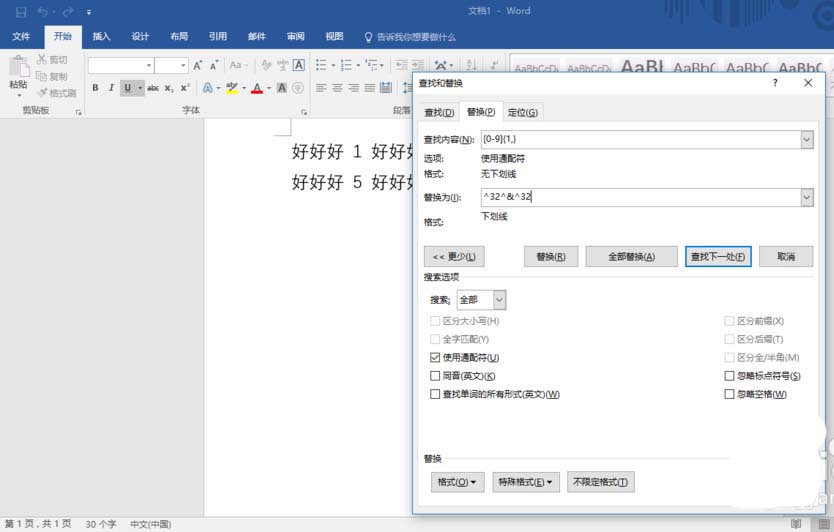This screenshot has width=834, height=532.
Task: Apply italic formatting
Action: (111, 88)
